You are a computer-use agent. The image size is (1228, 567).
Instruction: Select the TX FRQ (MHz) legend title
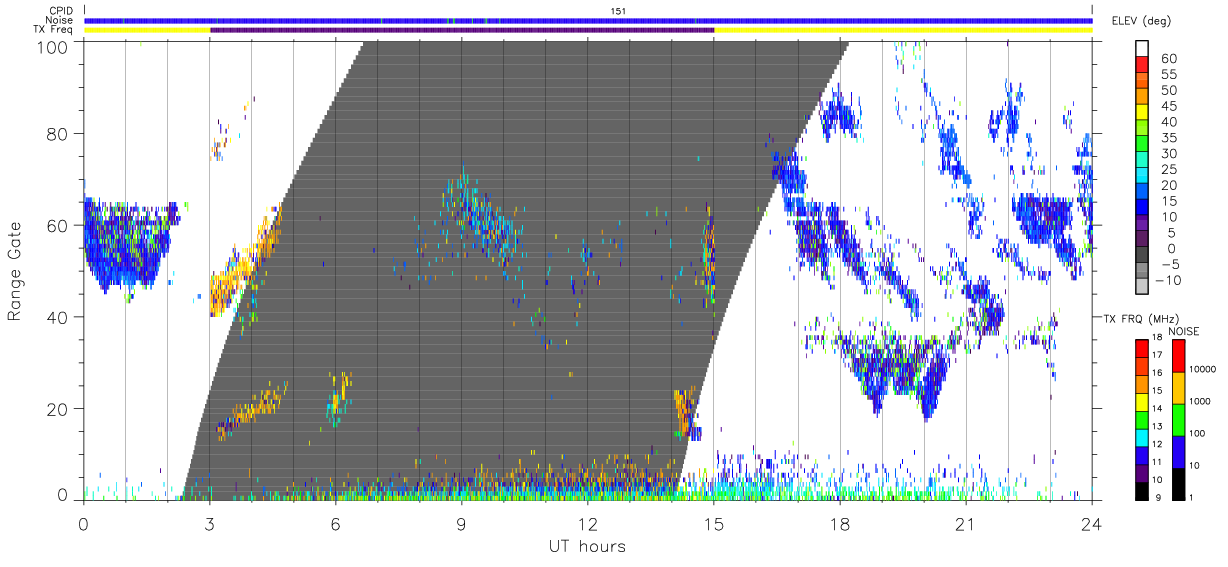[1139, 317]
